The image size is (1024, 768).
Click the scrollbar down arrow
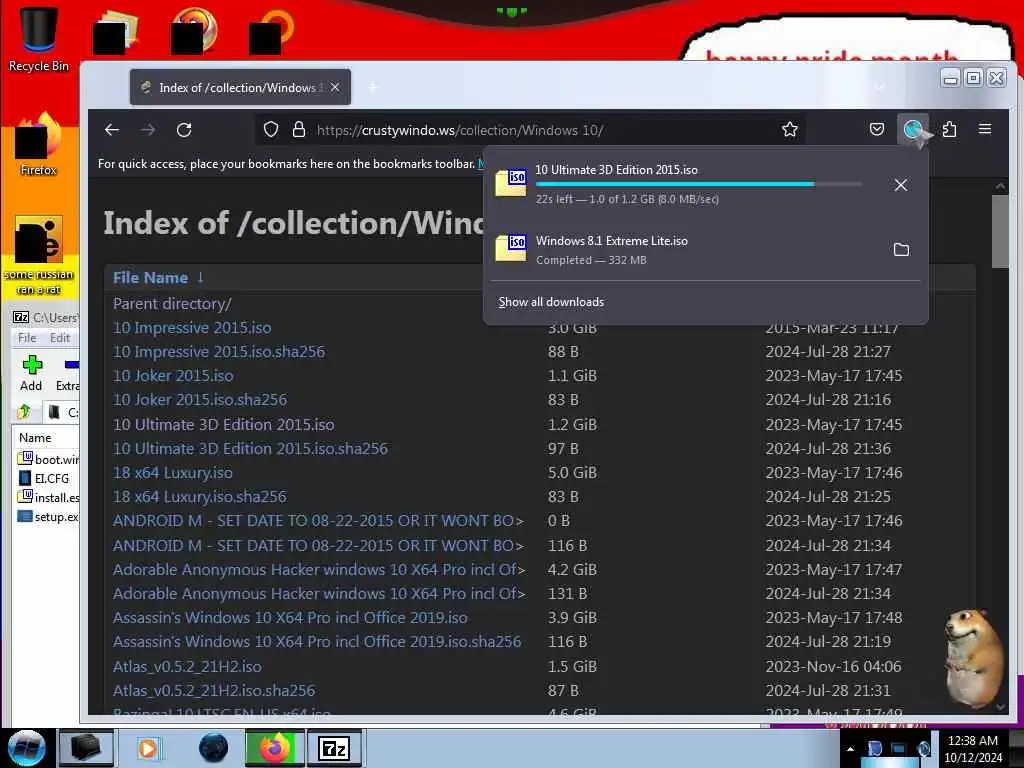[1000, 707]
